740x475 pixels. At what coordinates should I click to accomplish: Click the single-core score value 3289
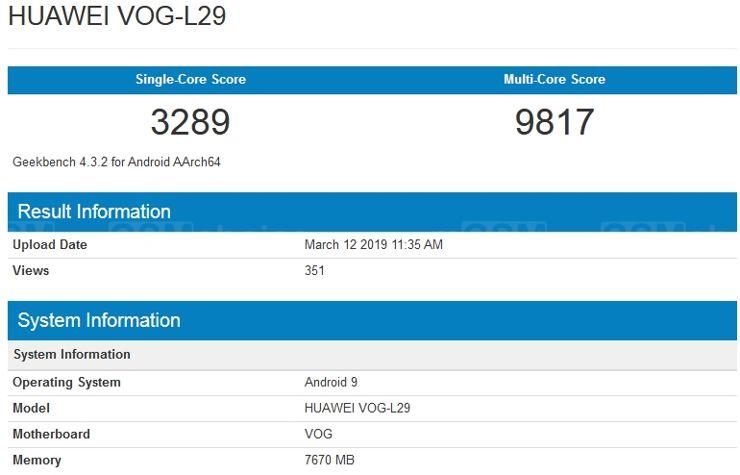tap(191, 122)
